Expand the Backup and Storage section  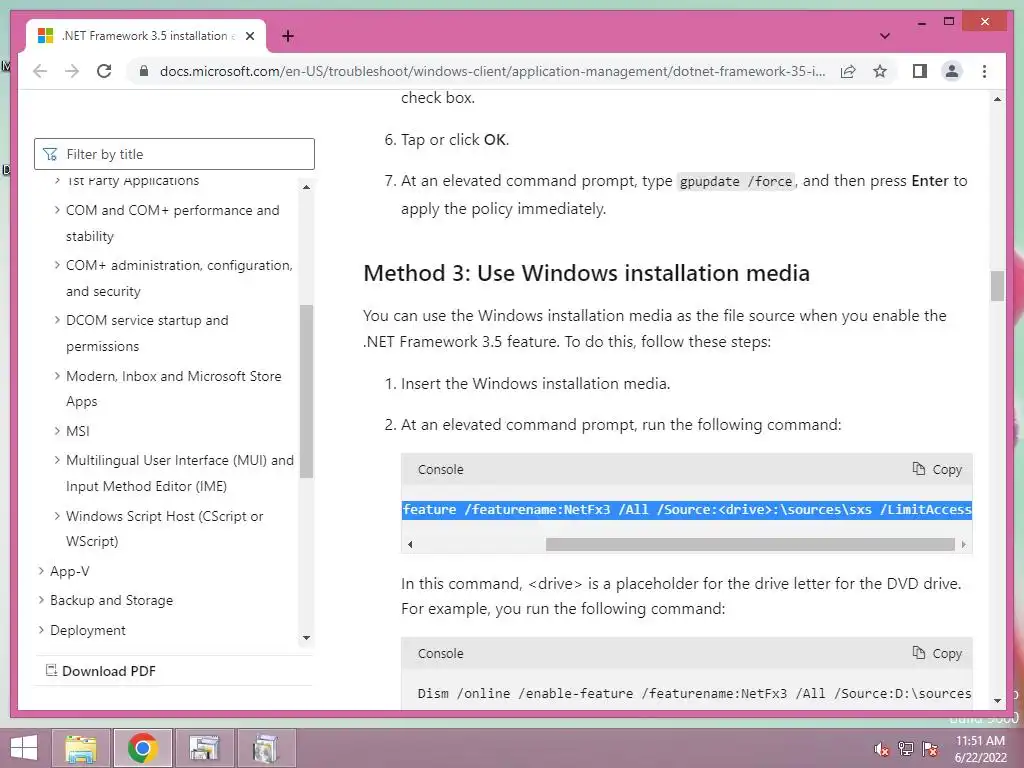pos(41,600)
